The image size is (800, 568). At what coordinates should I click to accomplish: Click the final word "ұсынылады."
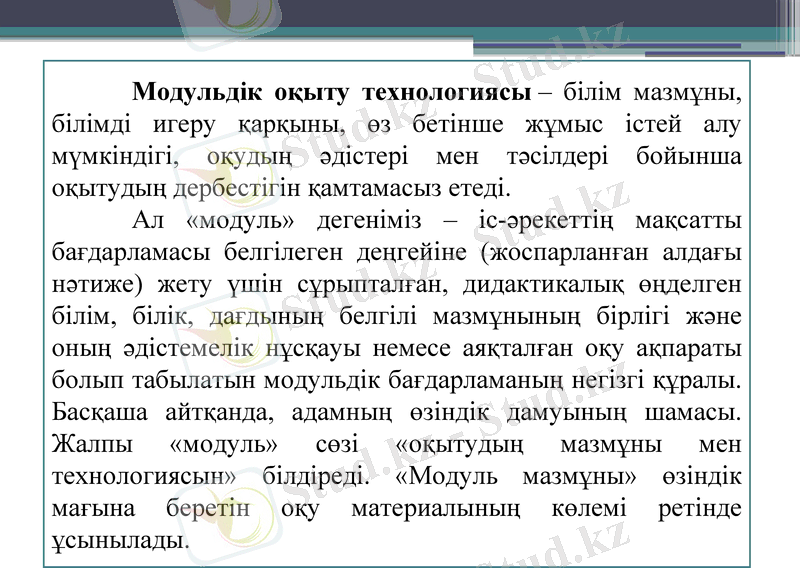(121, 540)
